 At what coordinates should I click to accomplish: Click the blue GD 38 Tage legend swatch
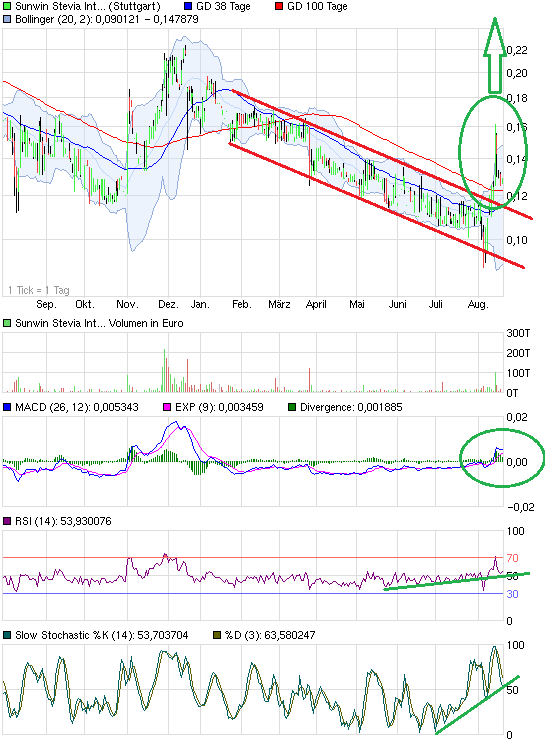pos(188,6)
